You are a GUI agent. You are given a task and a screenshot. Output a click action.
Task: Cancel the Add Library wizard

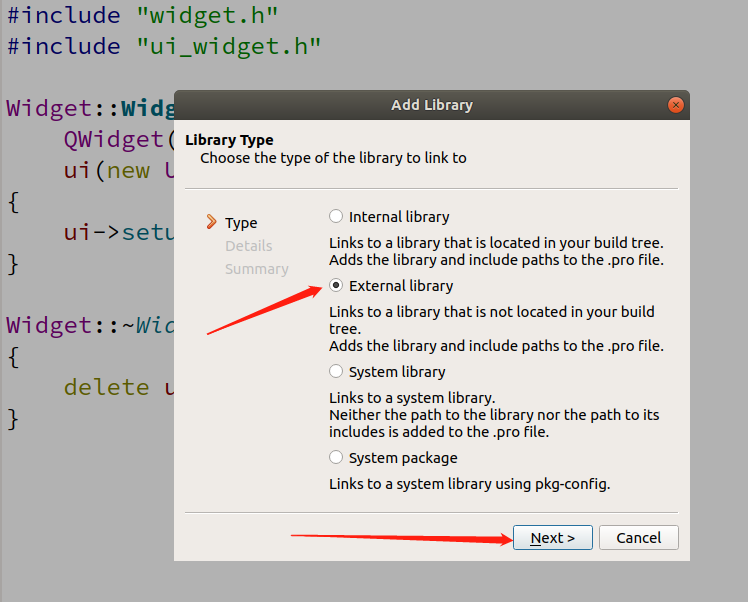tap(638, 538)
